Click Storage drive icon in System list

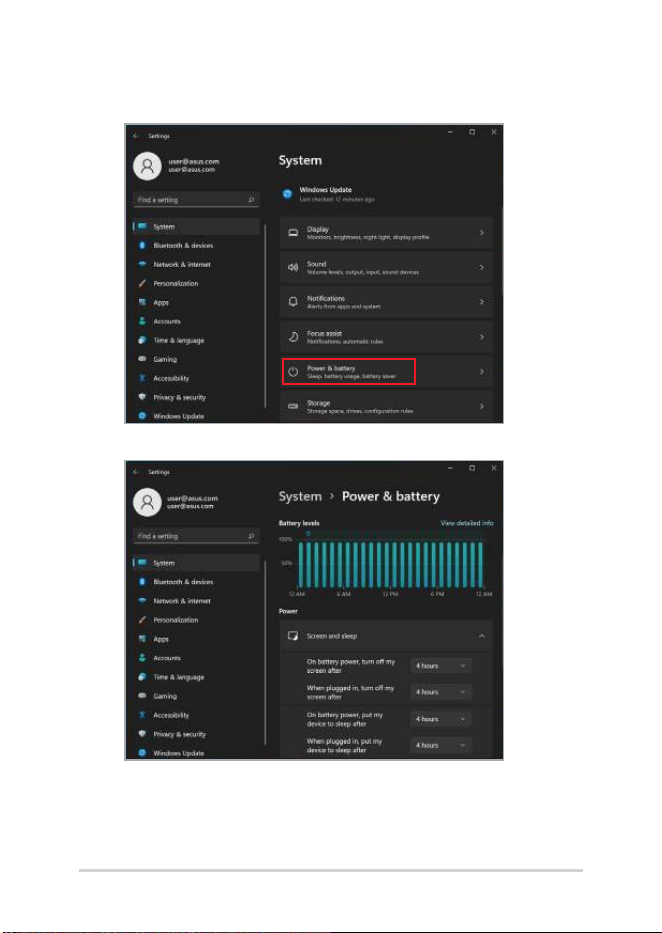293,406
